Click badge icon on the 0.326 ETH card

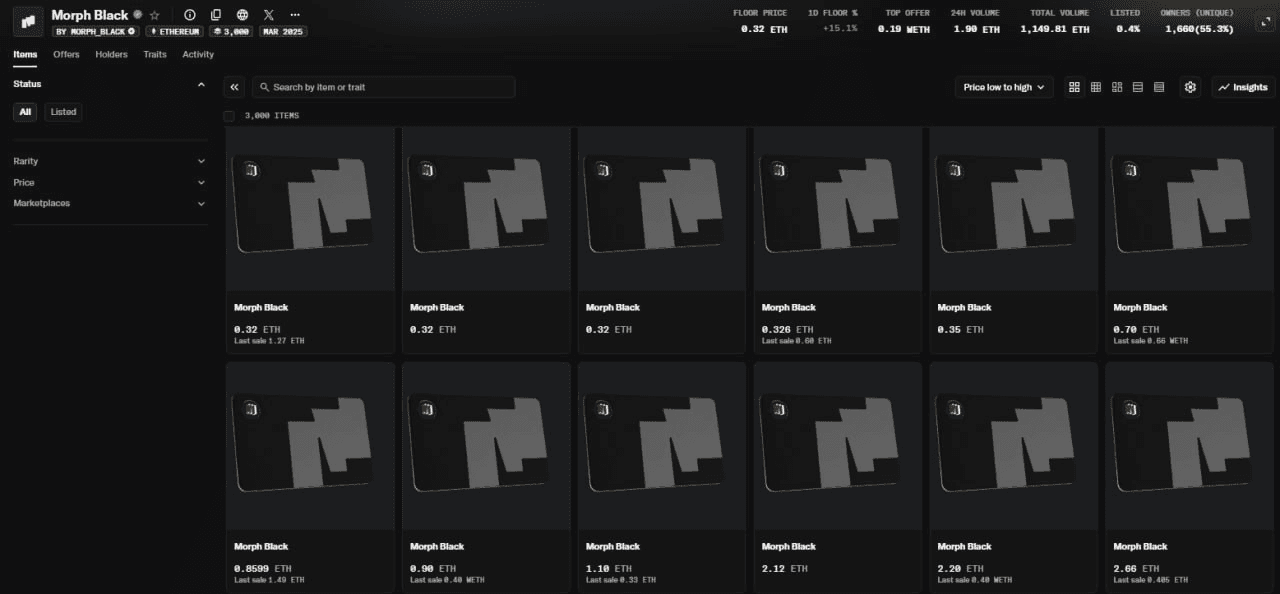coord(779,170)
